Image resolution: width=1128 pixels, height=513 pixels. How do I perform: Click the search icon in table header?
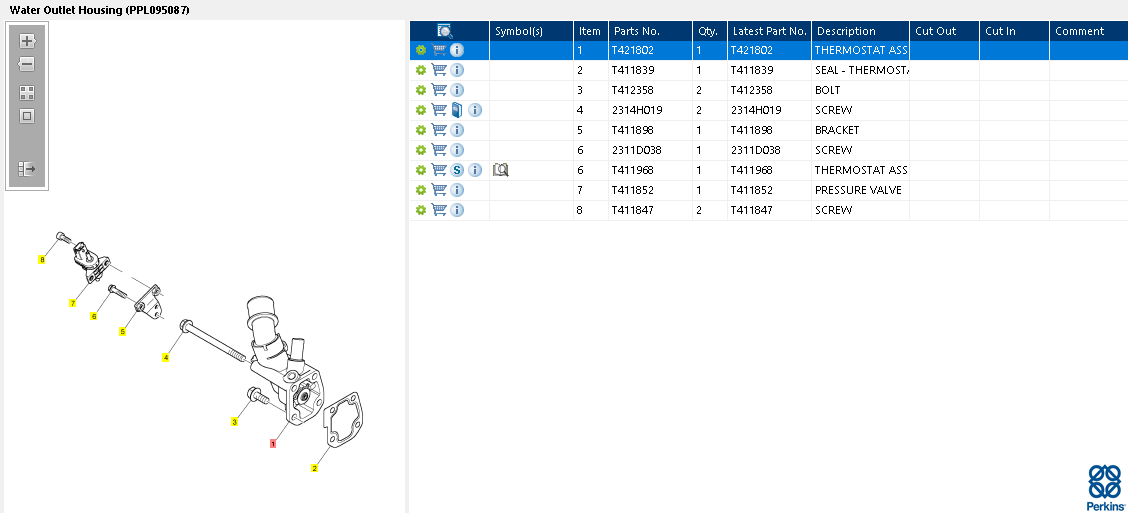coord(445,31)
